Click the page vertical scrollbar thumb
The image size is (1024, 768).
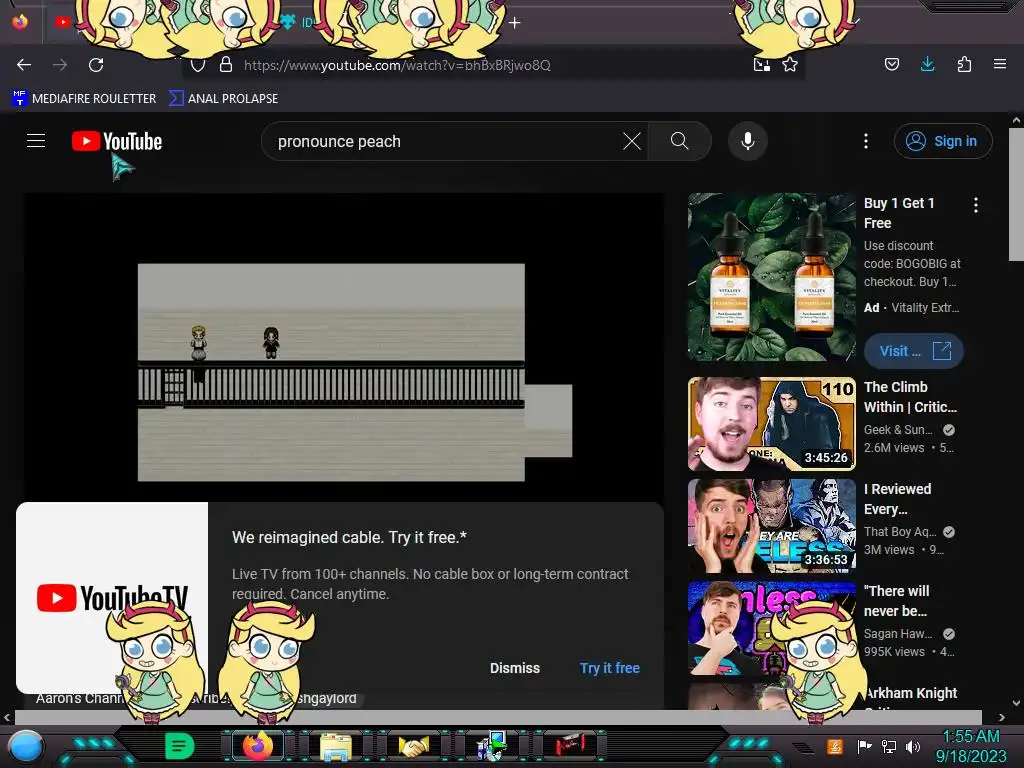coord(1016,195)
